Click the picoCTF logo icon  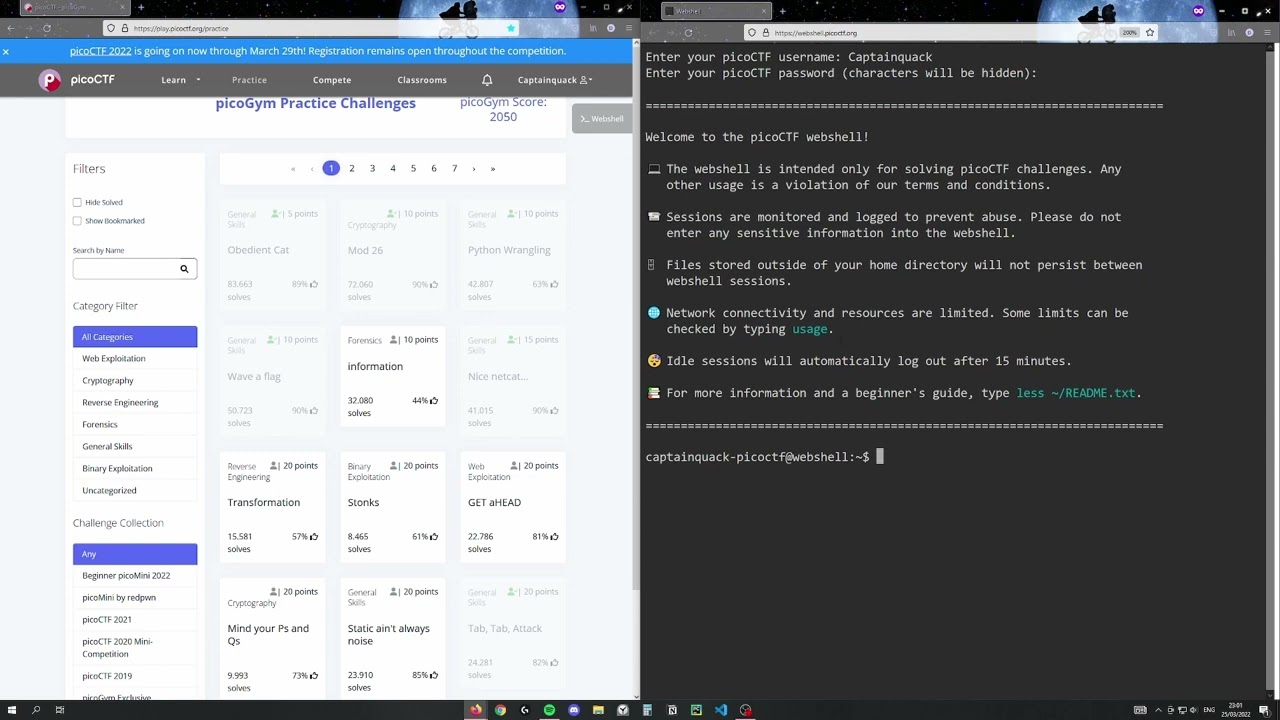coord(49,80)
